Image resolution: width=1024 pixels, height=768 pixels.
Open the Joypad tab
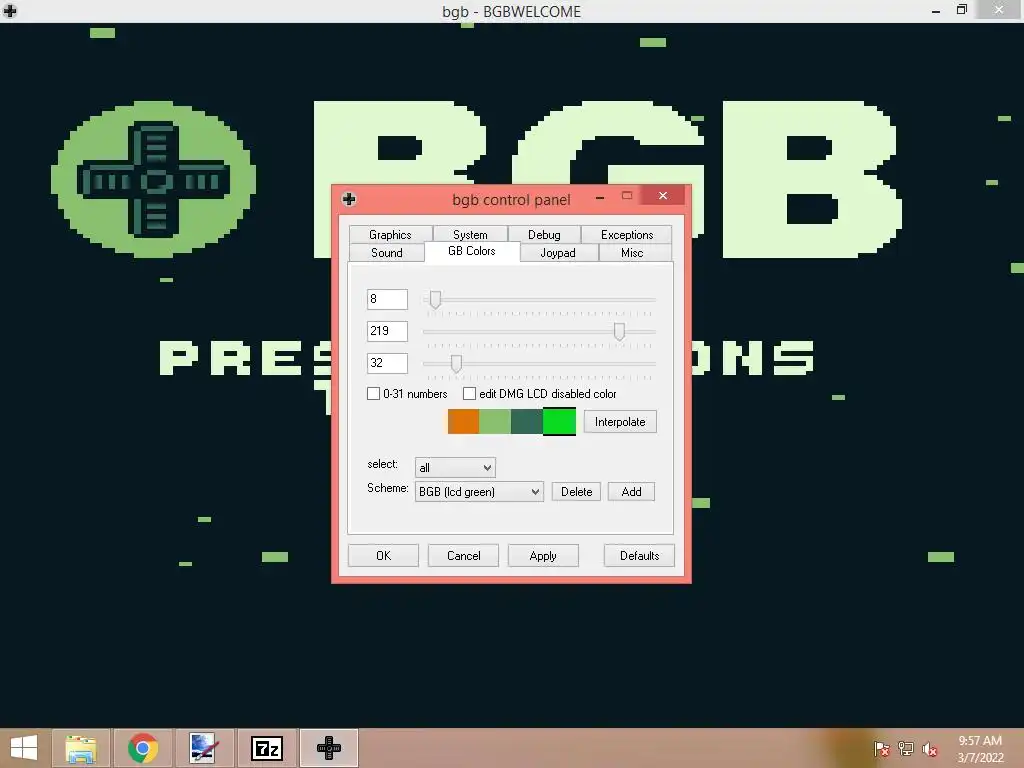tap(558, 253)
